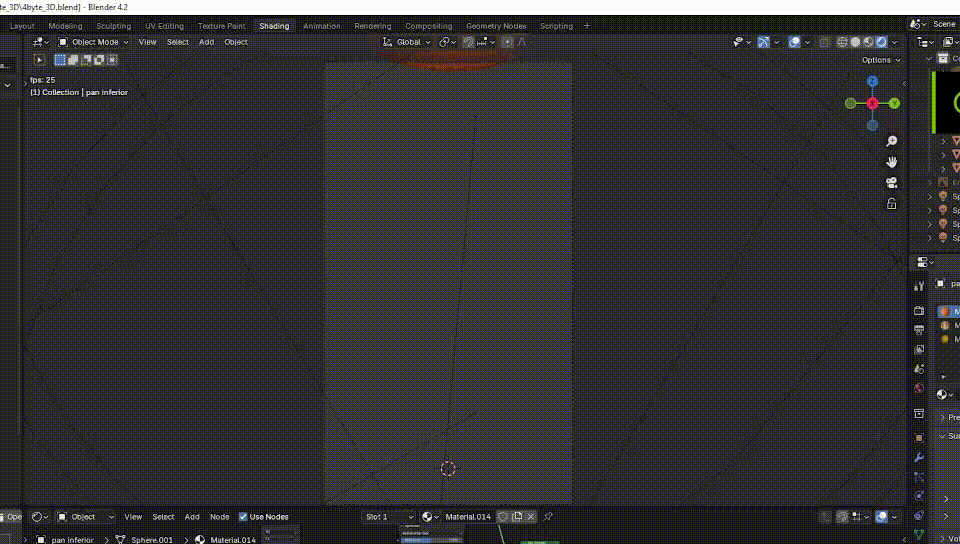
Task: Select solid viewport shading mode
Action: pyautogui.click(x=855, y=42)
